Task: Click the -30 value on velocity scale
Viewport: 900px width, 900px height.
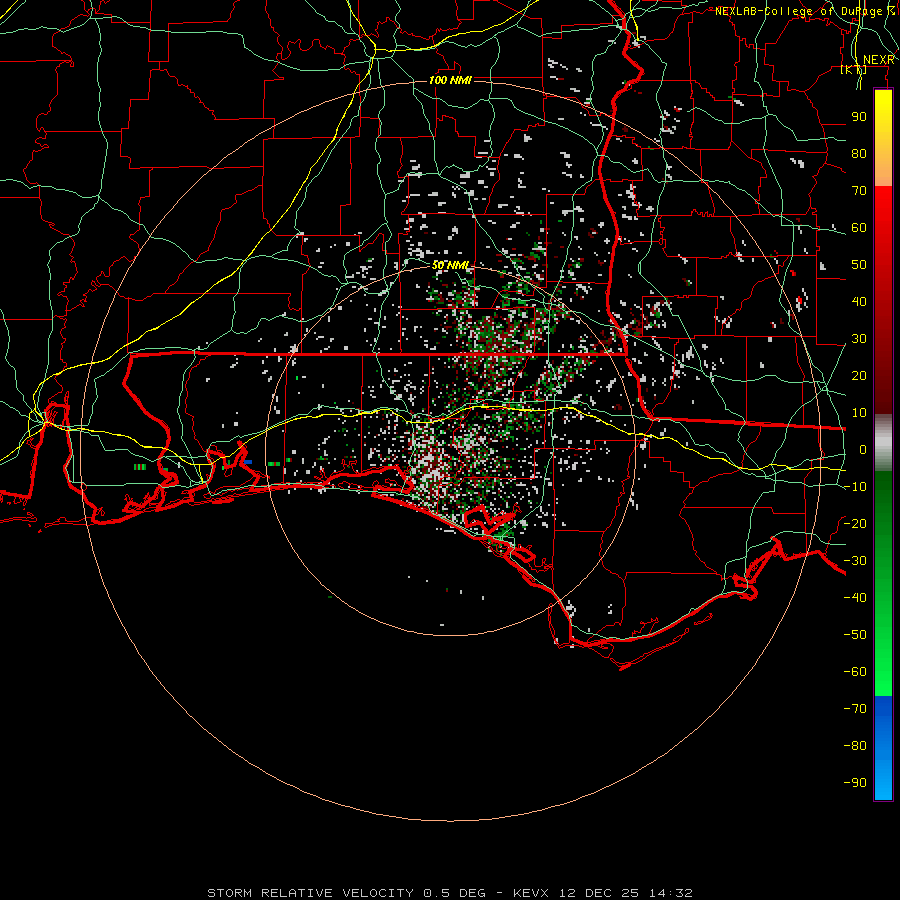Action: tap(855, 561)
